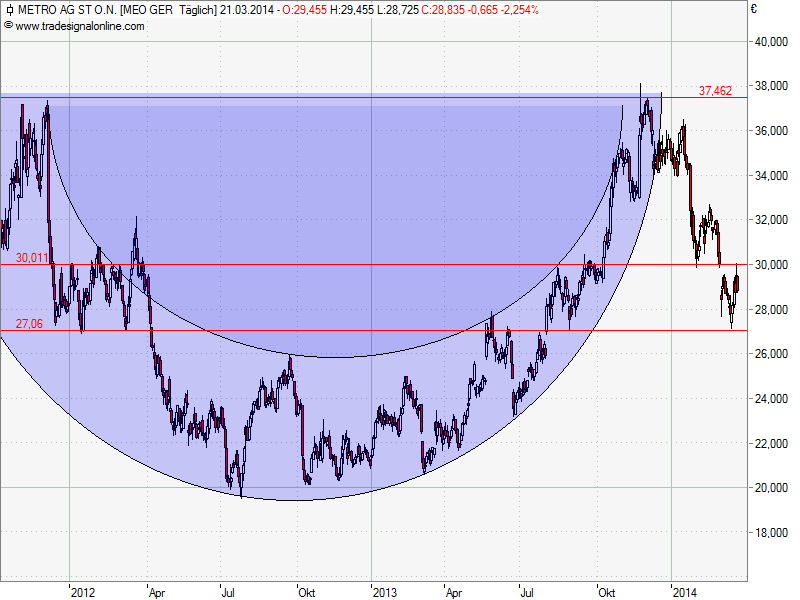The width and height of the screenshot is (800, 600).
Task: Click the date 21.03.2014 in header
Action: pyautogui.click(x=247, y=10)
